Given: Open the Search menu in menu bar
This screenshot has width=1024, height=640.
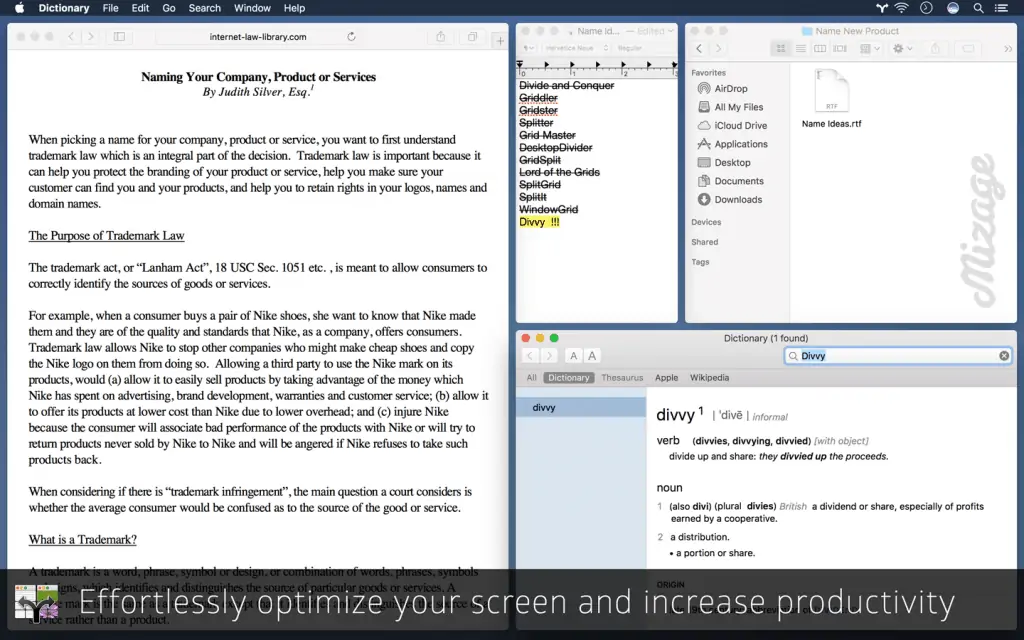Looking at the screenshot, I should [204, 8].
